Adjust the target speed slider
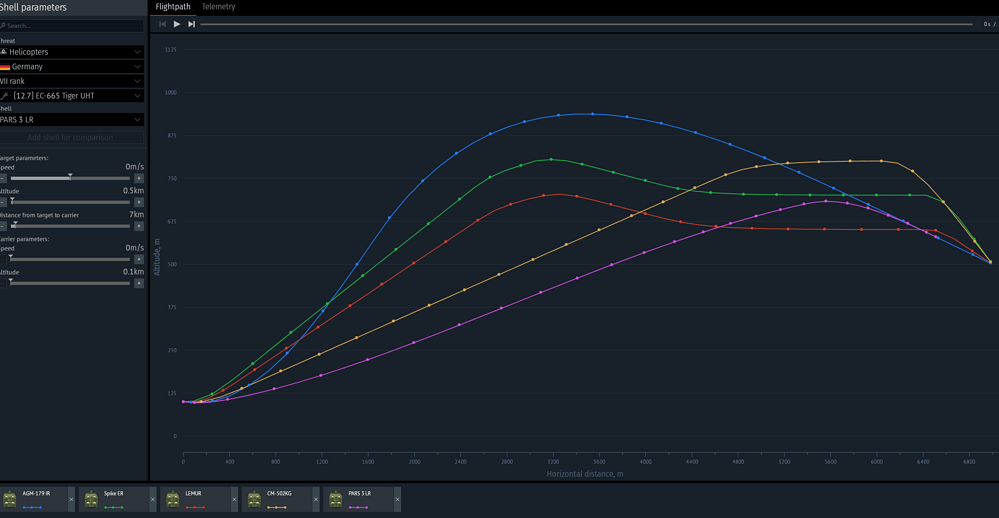This screenshot has width=999, height=518. [x=70, y=178]
